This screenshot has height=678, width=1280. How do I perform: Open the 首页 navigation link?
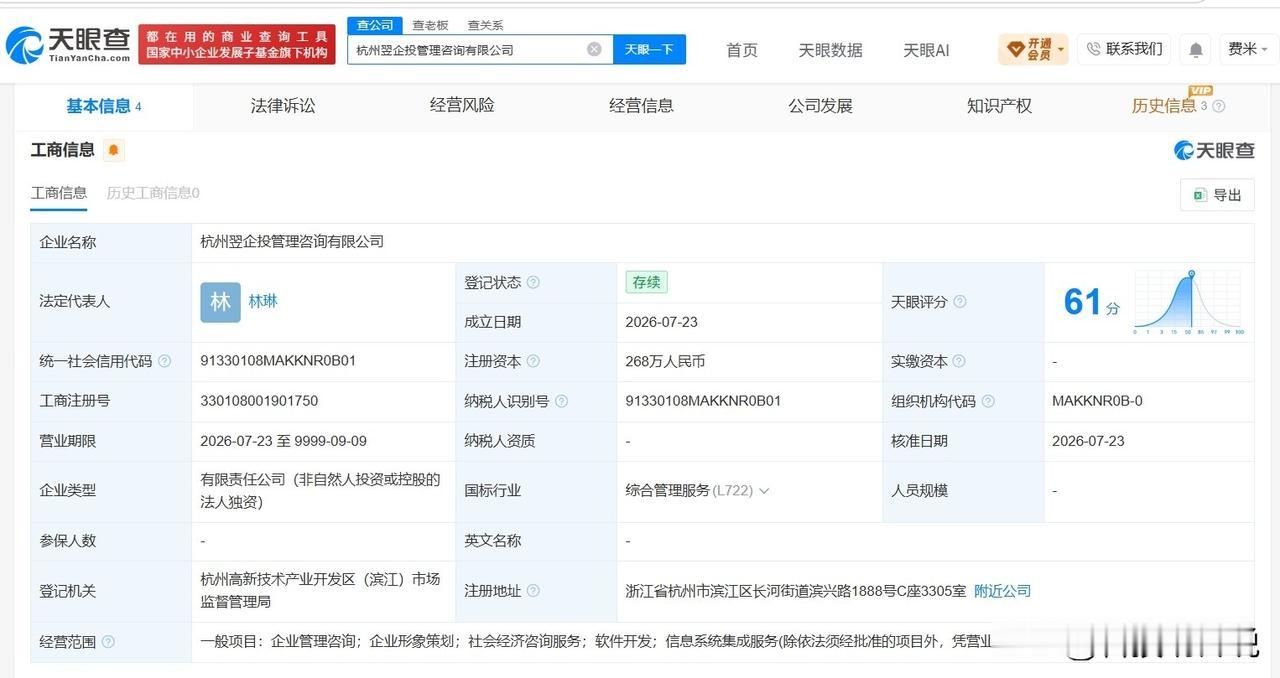742,50
